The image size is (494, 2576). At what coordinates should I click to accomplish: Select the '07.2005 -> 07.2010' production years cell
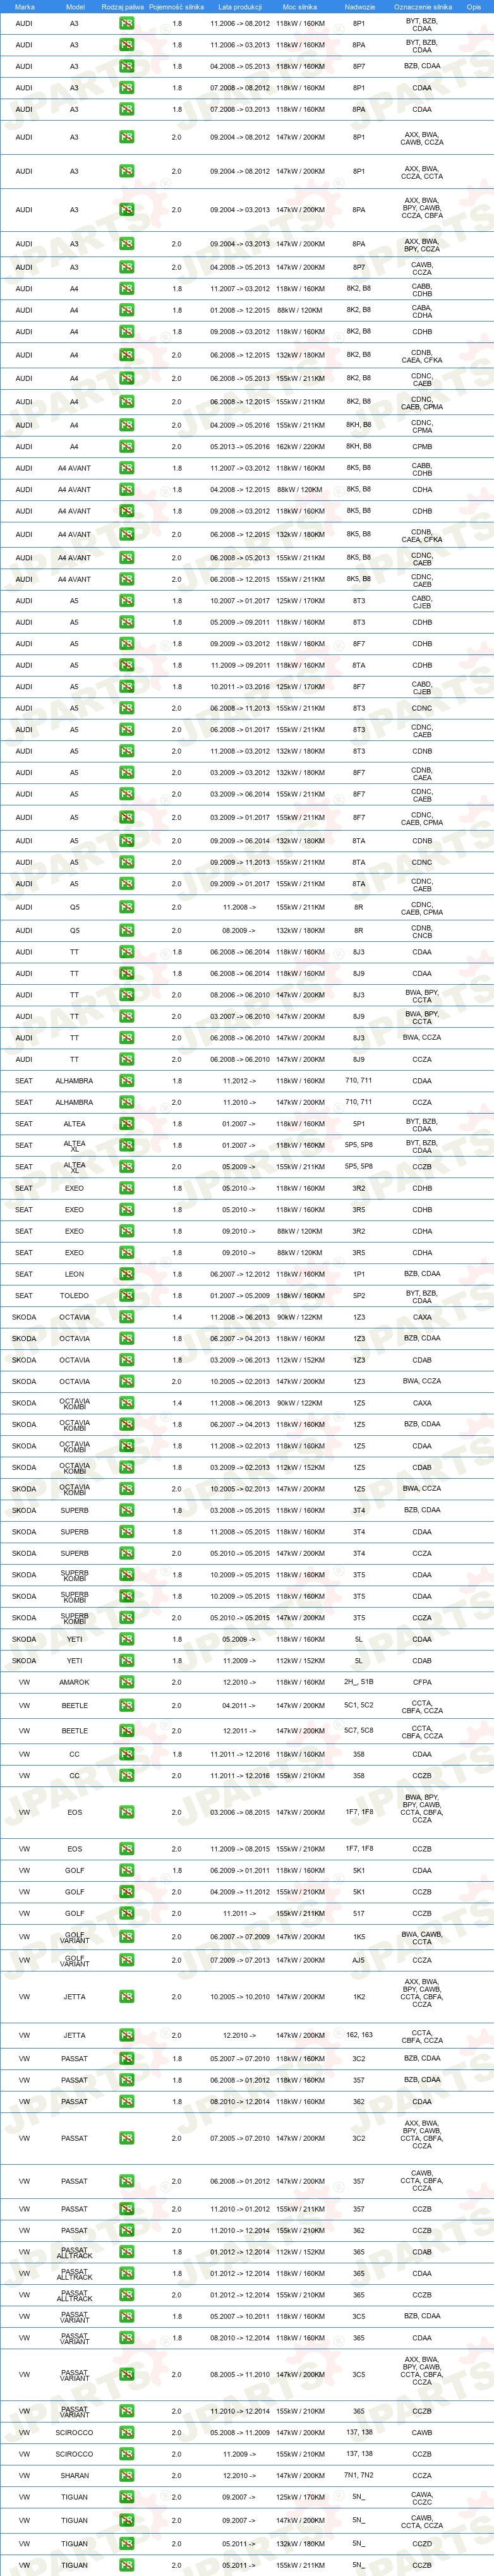pos(240,2138)
